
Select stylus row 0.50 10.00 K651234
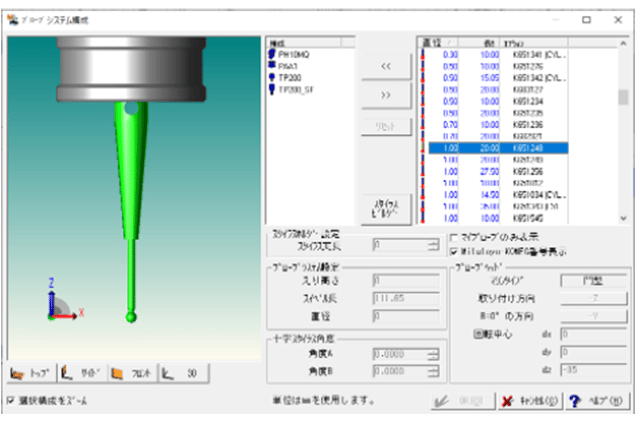(x=493, y=101)
